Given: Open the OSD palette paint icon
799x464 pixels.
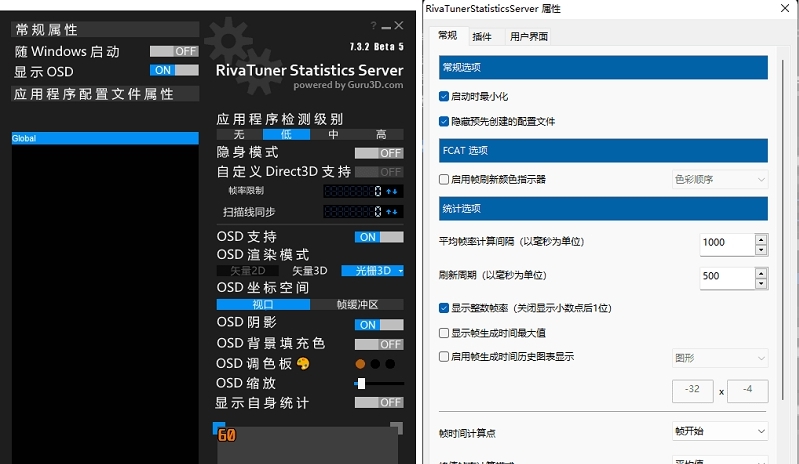Looking at the screenshot, I should [x=303, y=364].
